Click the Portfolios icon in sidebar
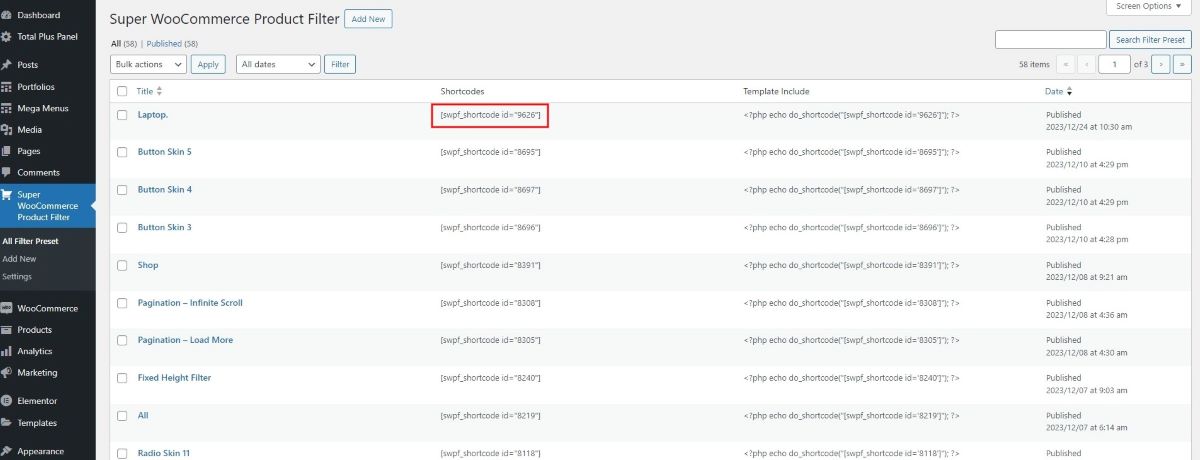The height and width of the screenshot is (460, 1200). (7, 87)
